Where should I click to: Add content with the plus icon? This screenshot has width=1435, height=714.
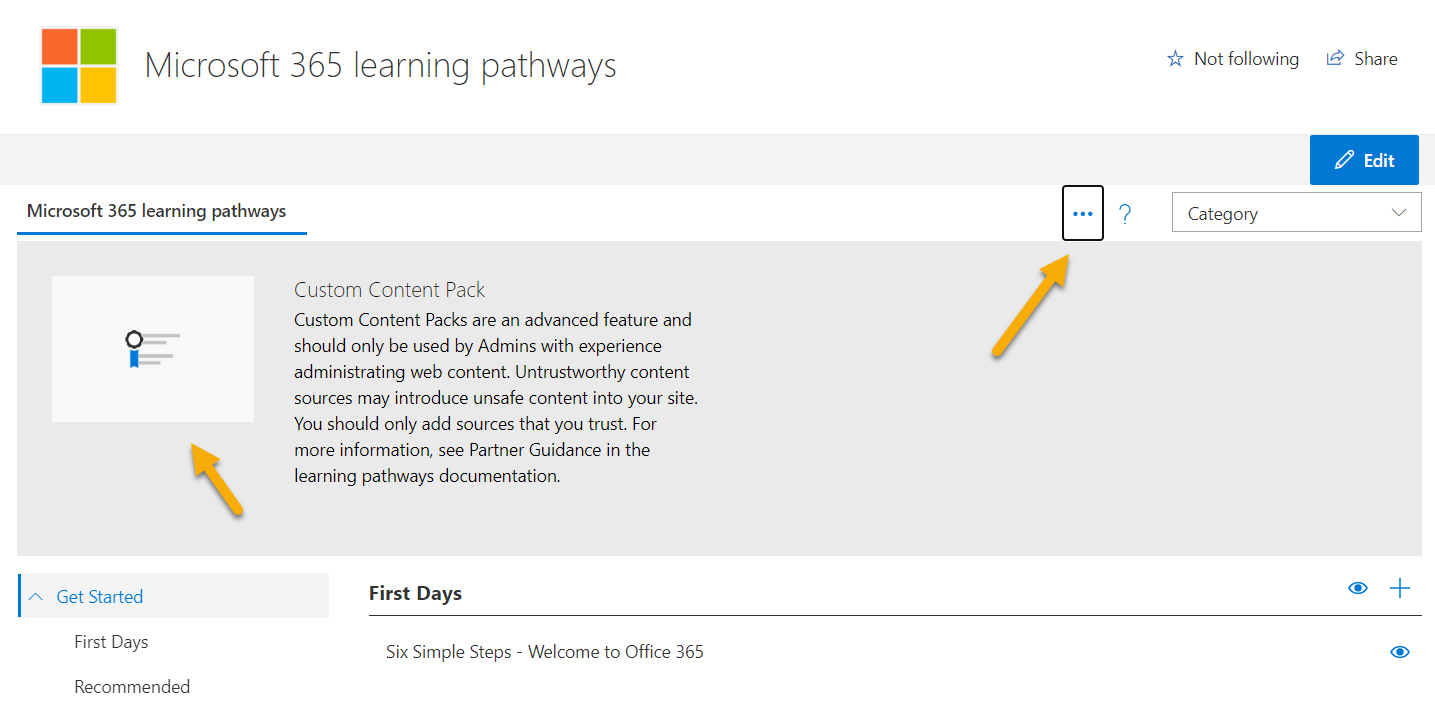(1400, 588)
